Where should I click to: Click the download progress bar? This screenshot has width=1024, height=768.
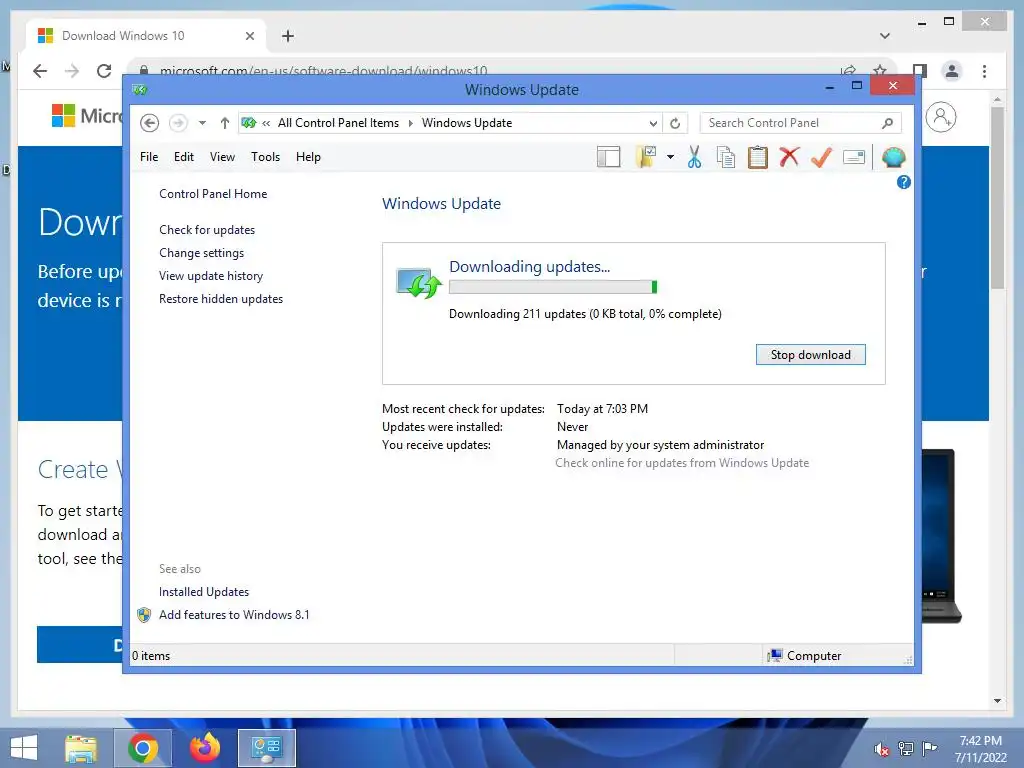tap(553, 287)
